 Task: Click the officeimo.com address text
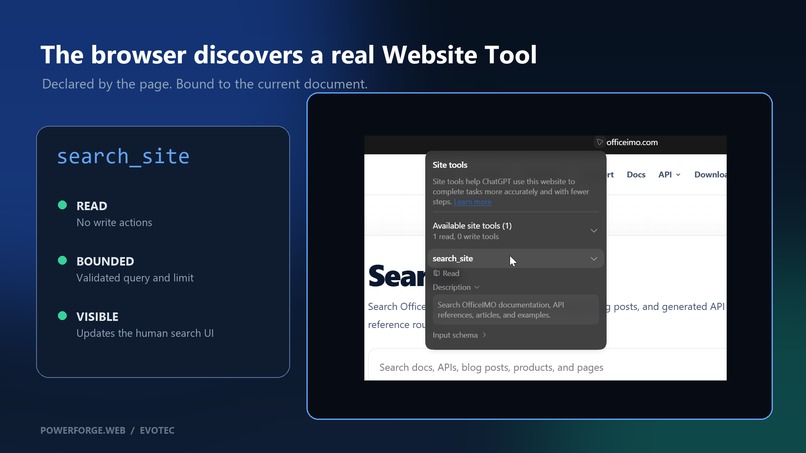point(632,142)
